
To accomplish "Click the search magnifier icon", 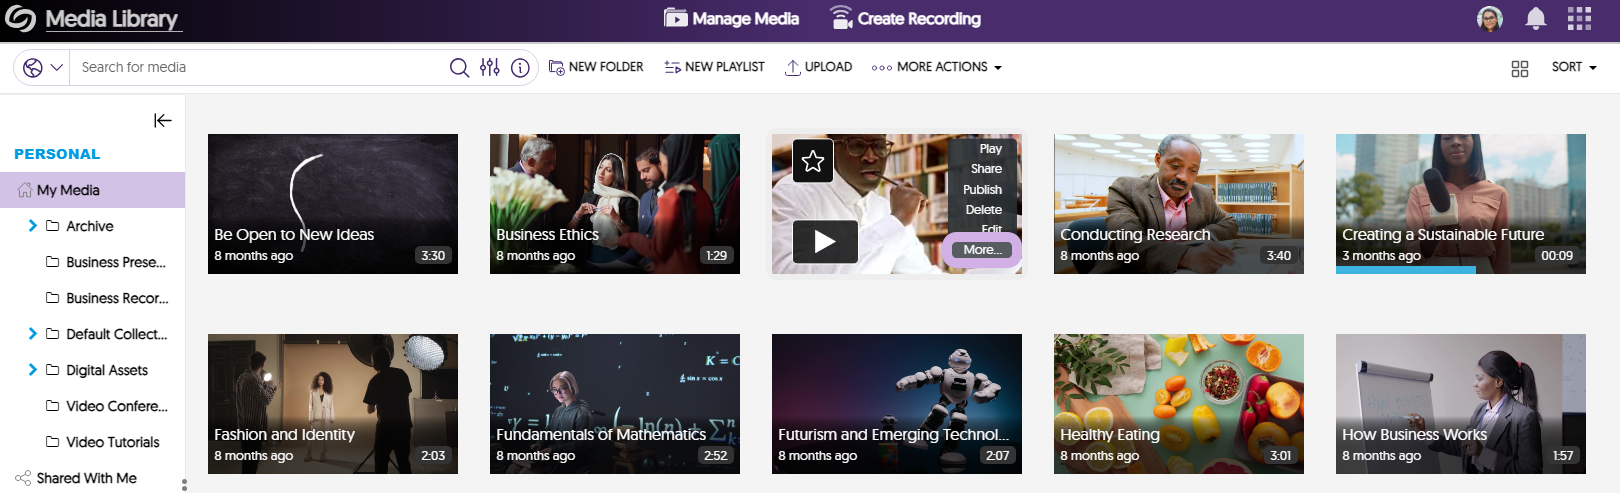I will tap(459, 67).
